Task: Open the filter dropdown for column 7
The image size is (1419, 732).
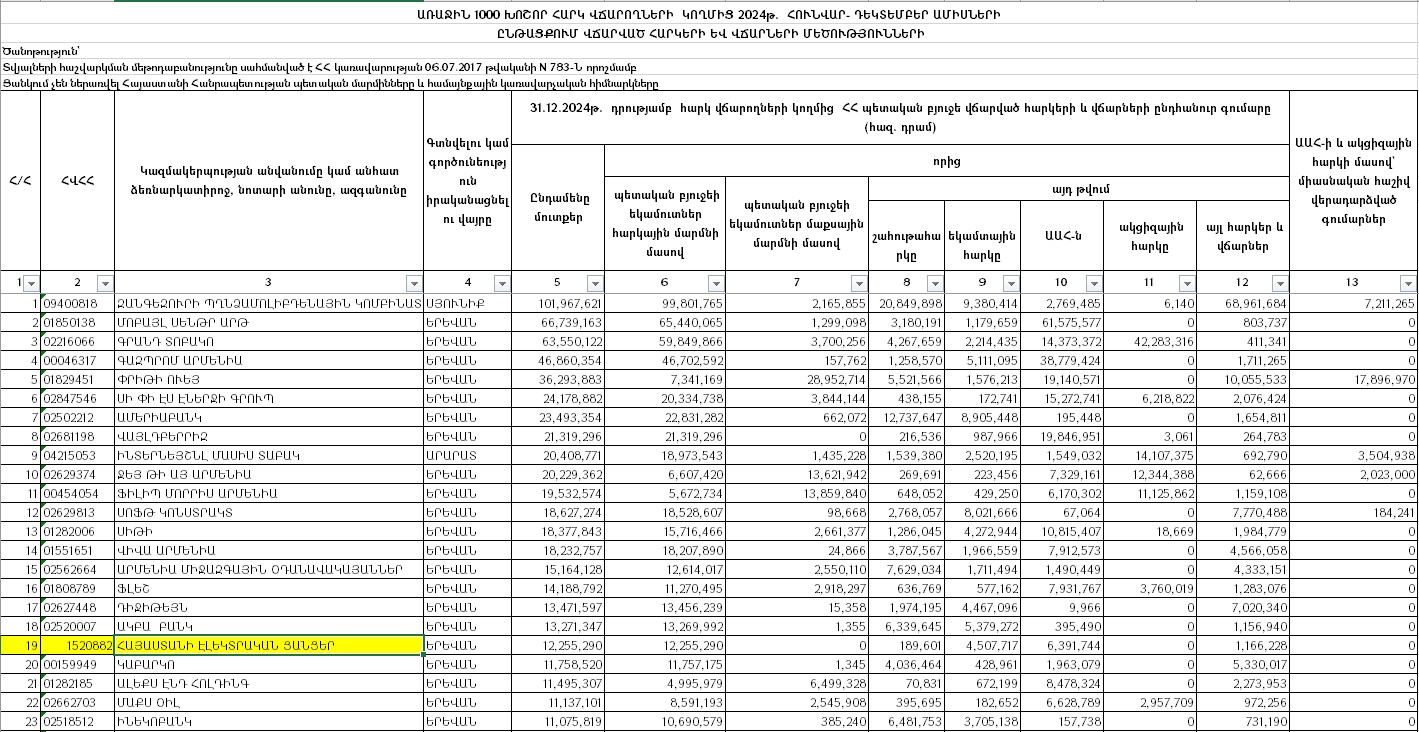Action: coord(858,283)
